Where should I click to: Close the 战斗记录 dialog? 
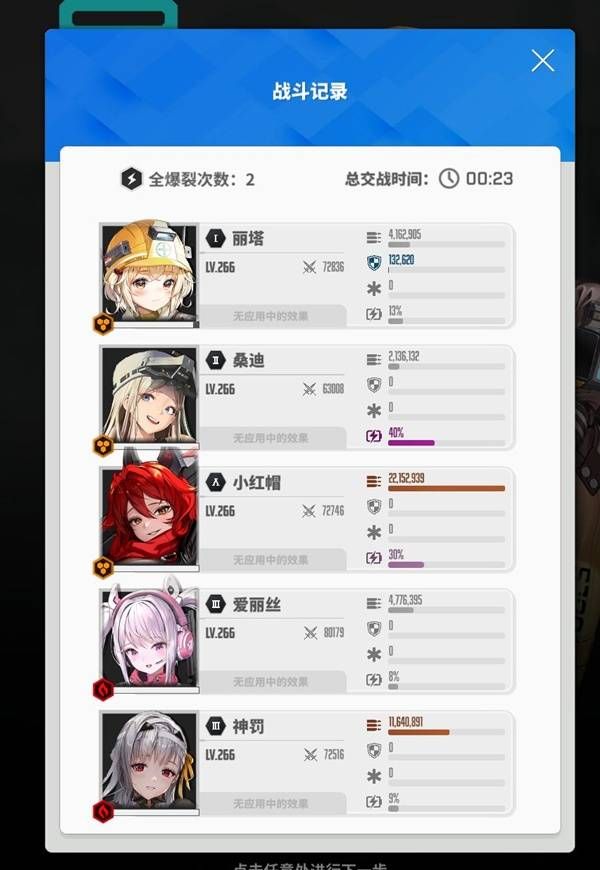[x=542, y=60]
